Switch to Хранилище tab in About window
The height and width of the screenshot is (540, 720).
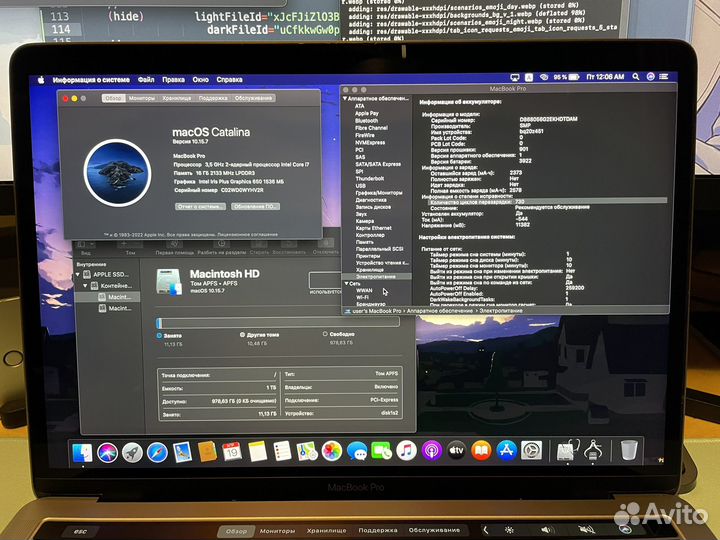[176, 98]
